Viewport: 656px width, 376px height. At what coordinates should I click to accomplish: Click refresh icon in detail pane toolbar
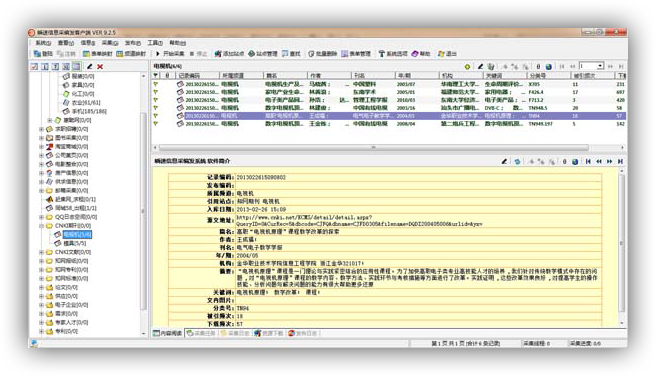(x=518, y=161)
